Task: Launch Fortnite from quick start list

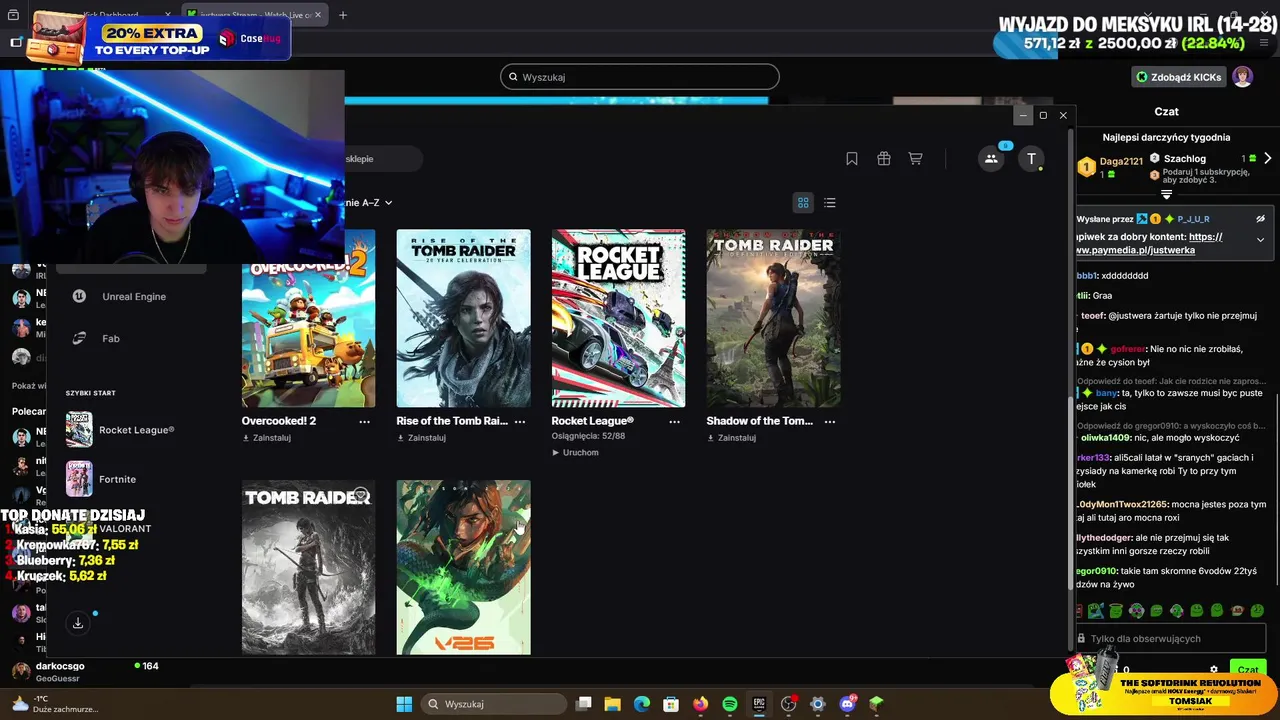Action: click(x=102, y=479)
